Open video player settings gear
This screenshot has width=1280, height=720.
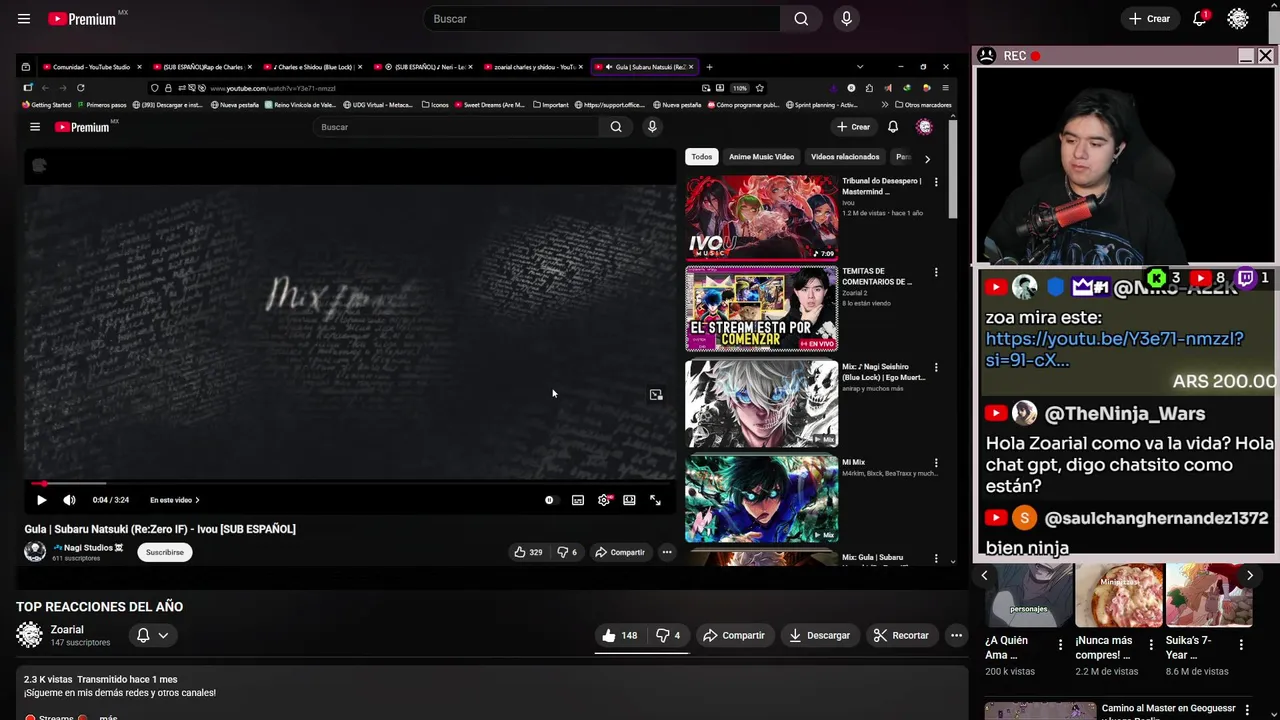[x=604, y=500]
